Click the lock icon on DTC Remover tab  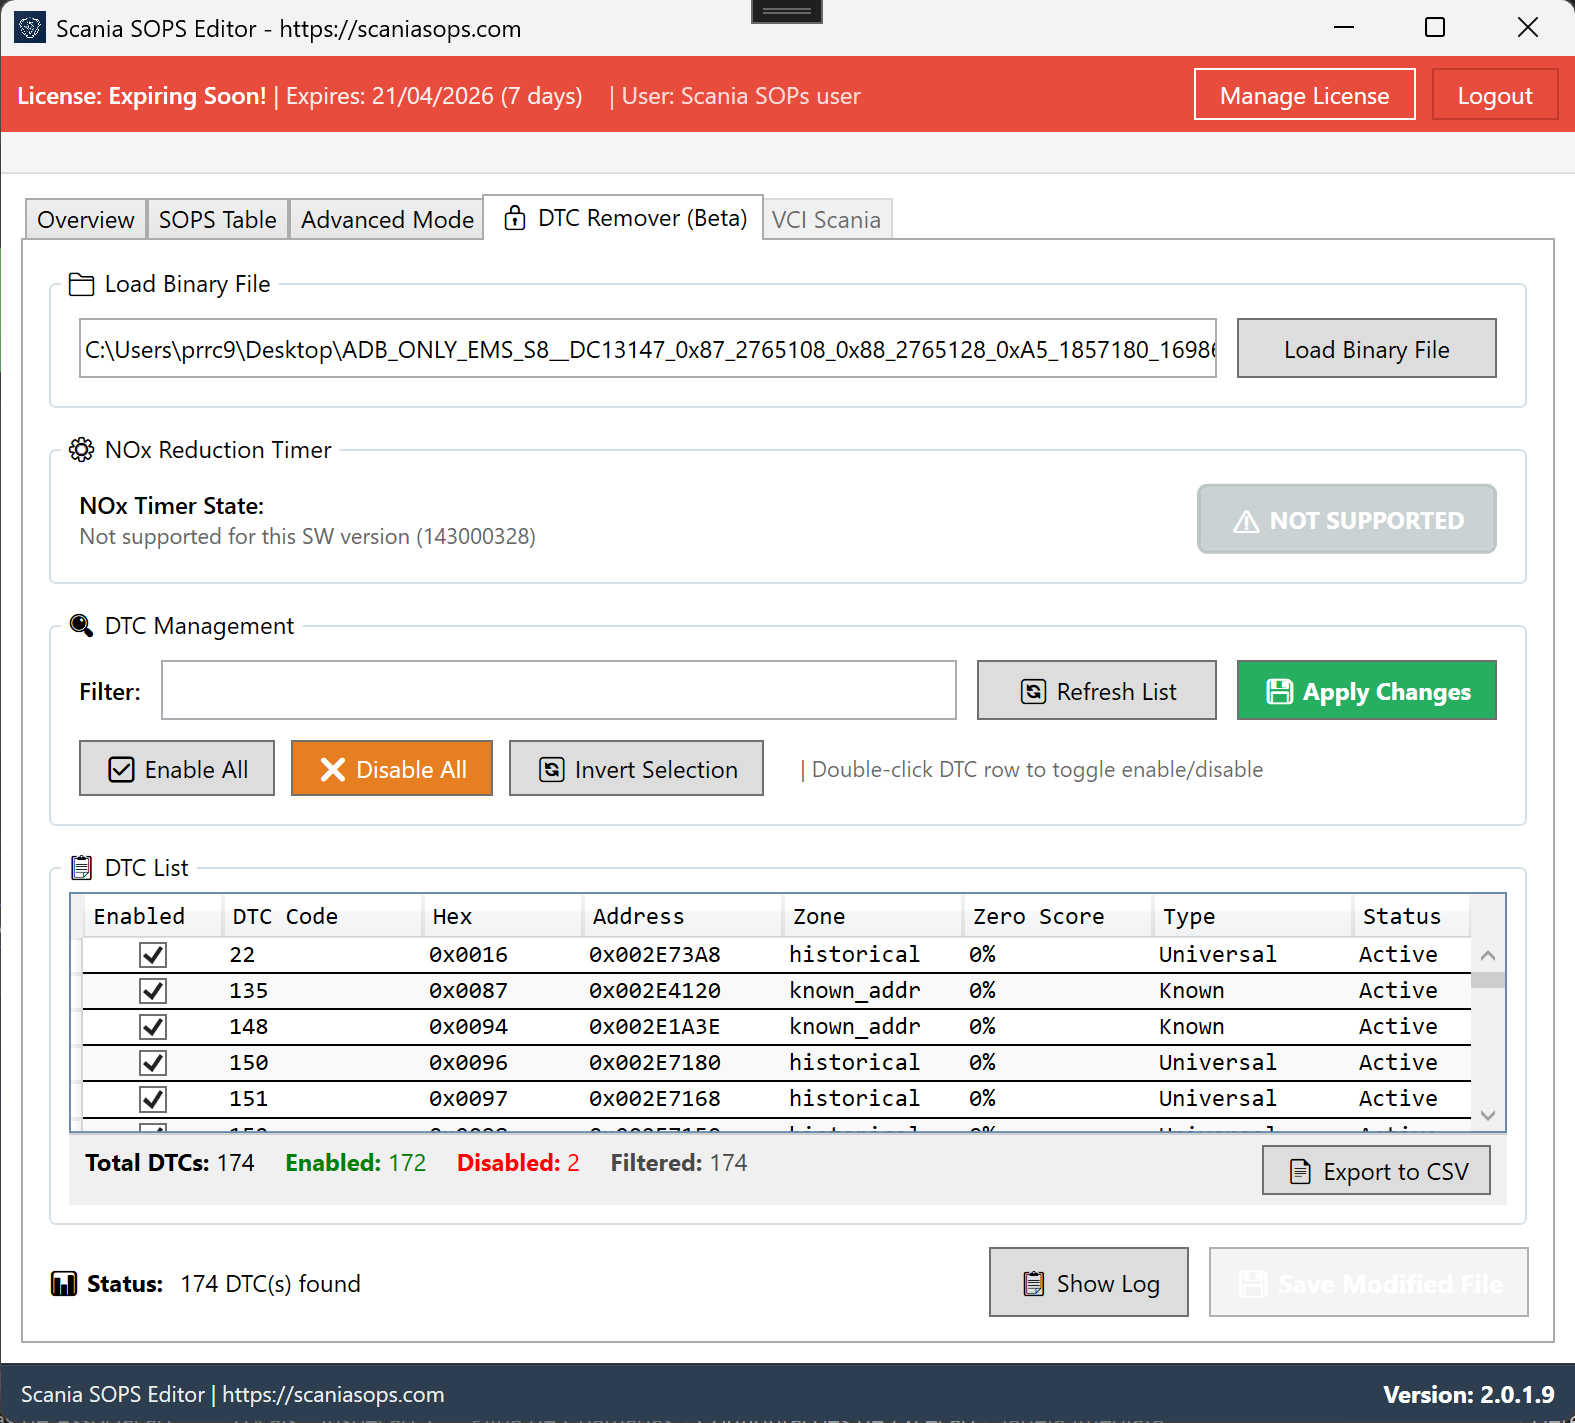pyautogui.click(x=515, y=218)
